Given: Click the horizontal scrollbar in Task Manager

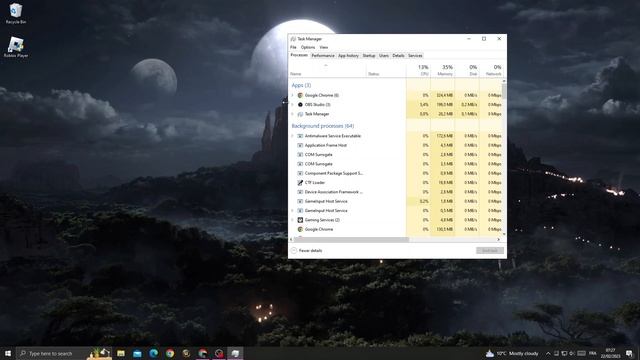Looking at the screenshot, I should point(351,240).
